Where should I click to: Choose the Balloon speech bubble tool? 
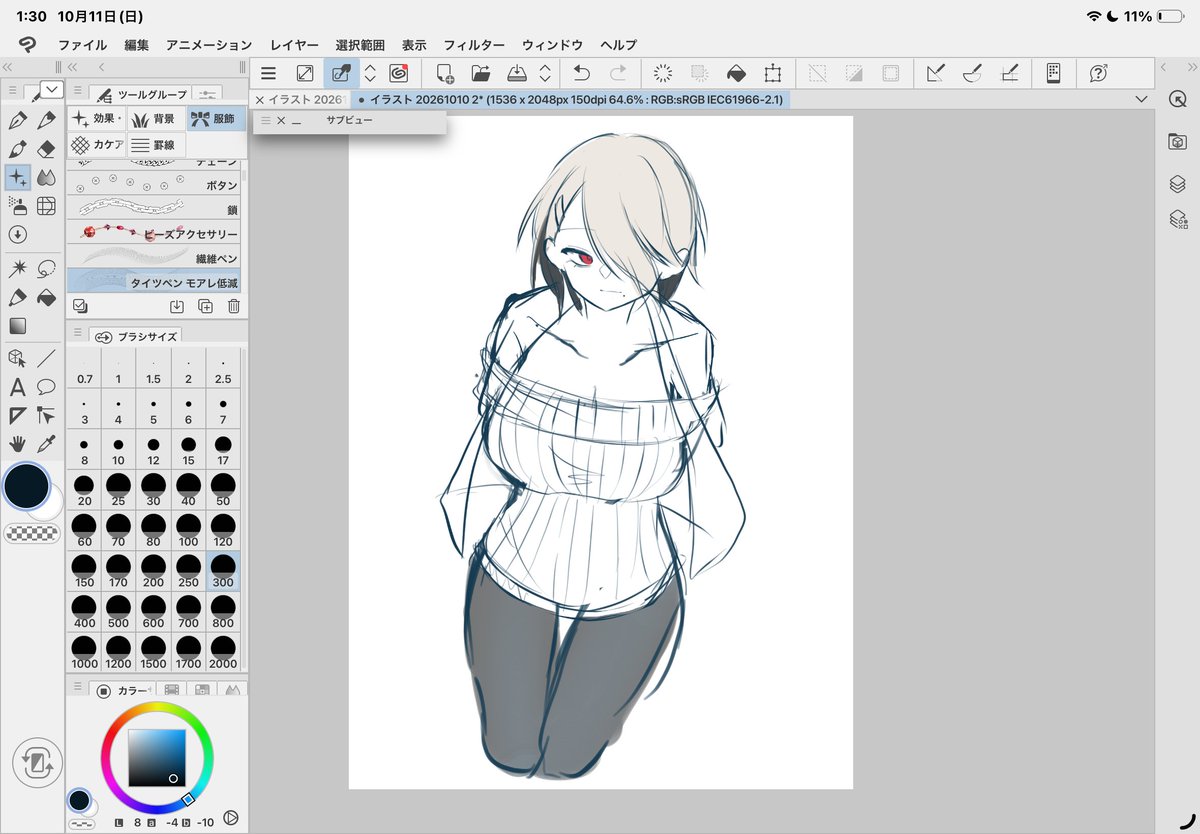(46, 387)
